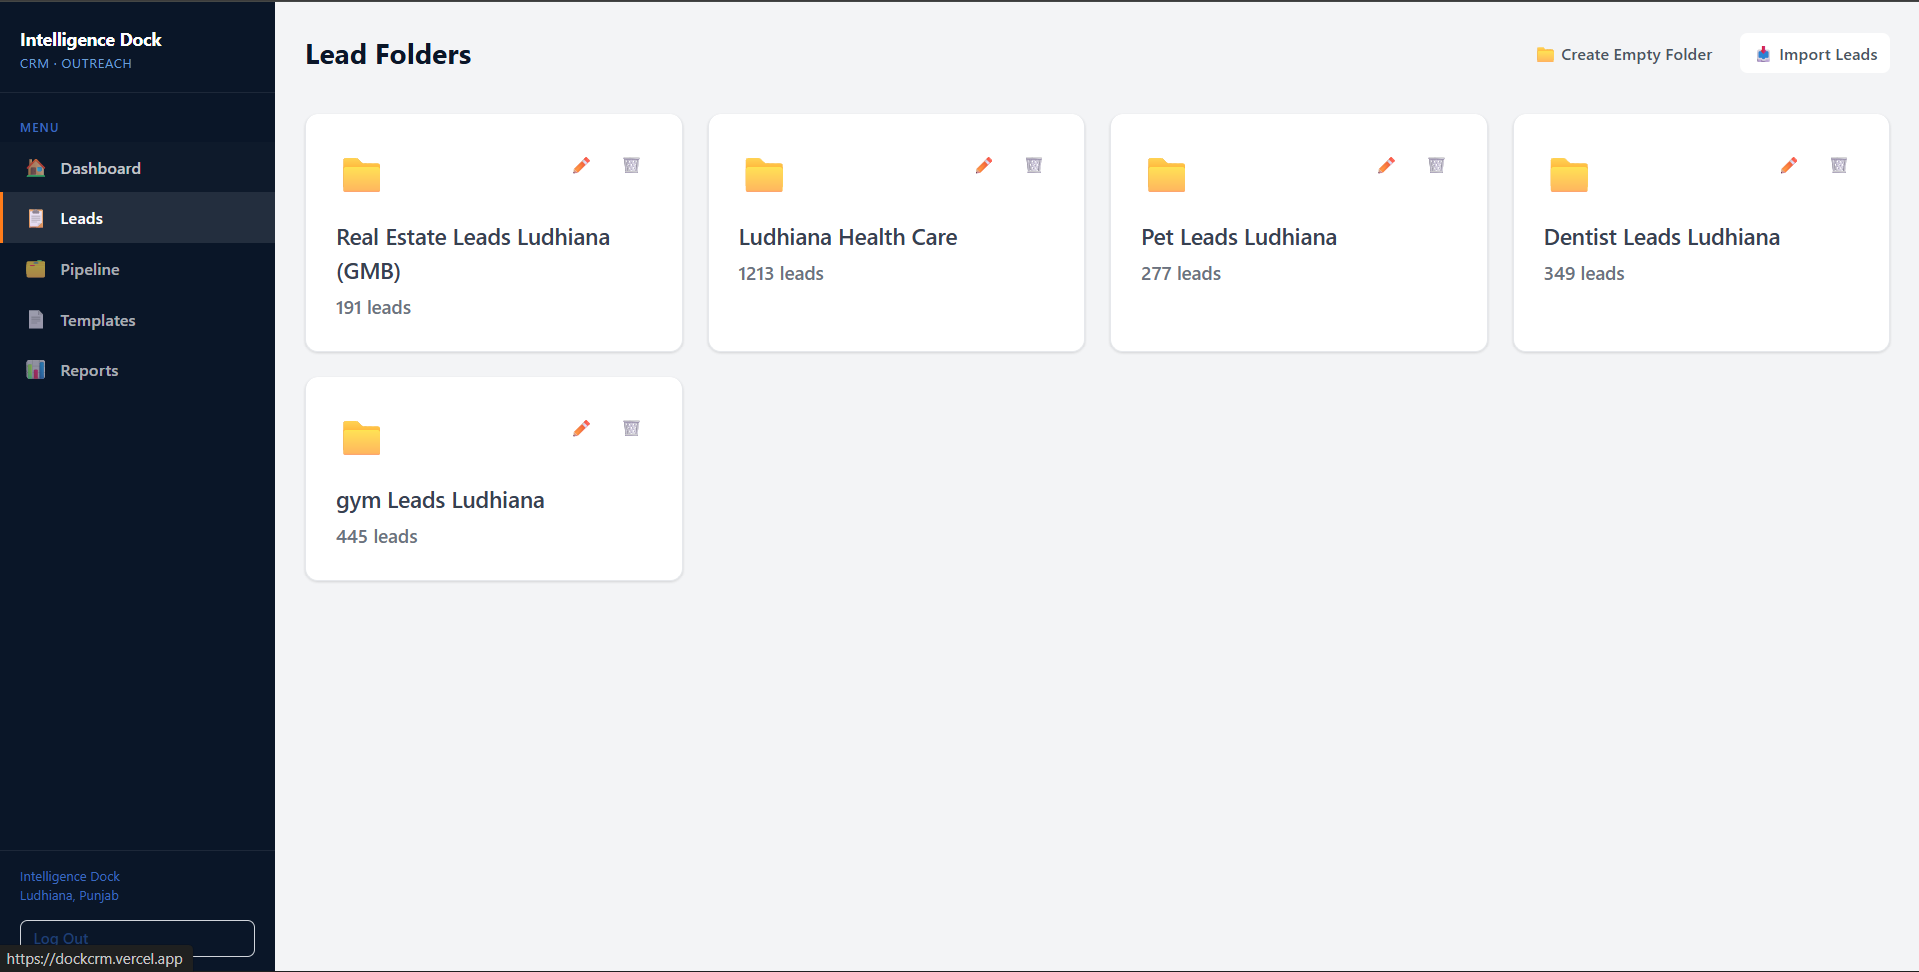Edit the Dentist Leads Ludhiana folder

1789,165
